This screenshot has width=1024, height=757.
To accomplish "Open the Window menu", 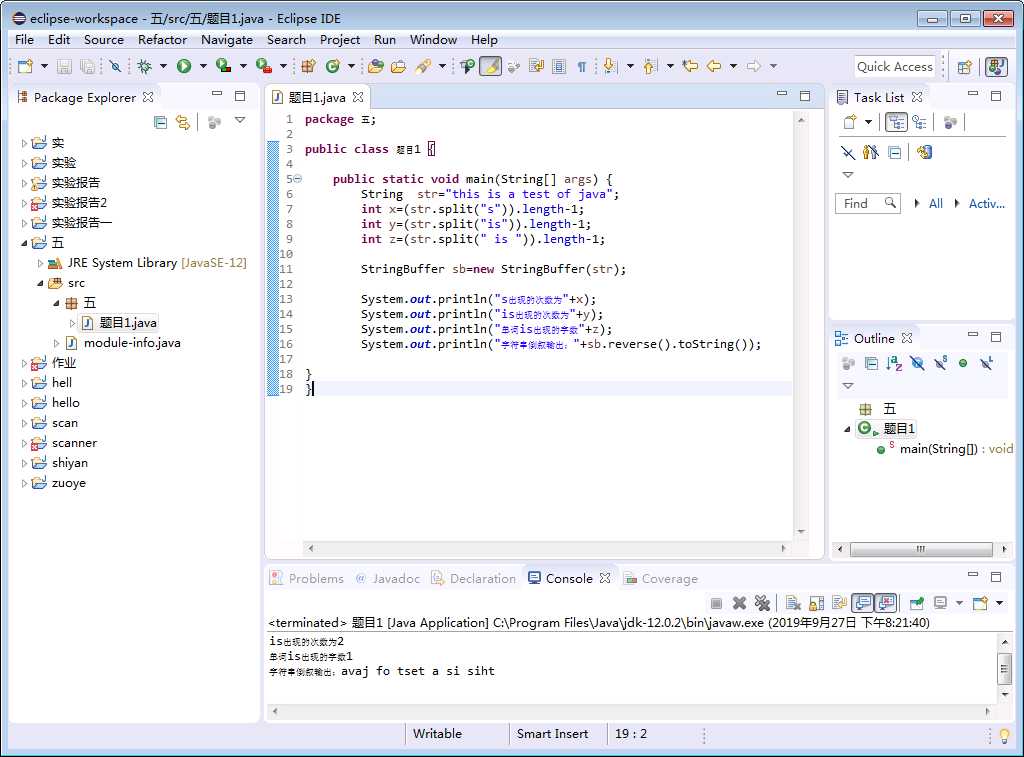I will (x=433, y=40).
